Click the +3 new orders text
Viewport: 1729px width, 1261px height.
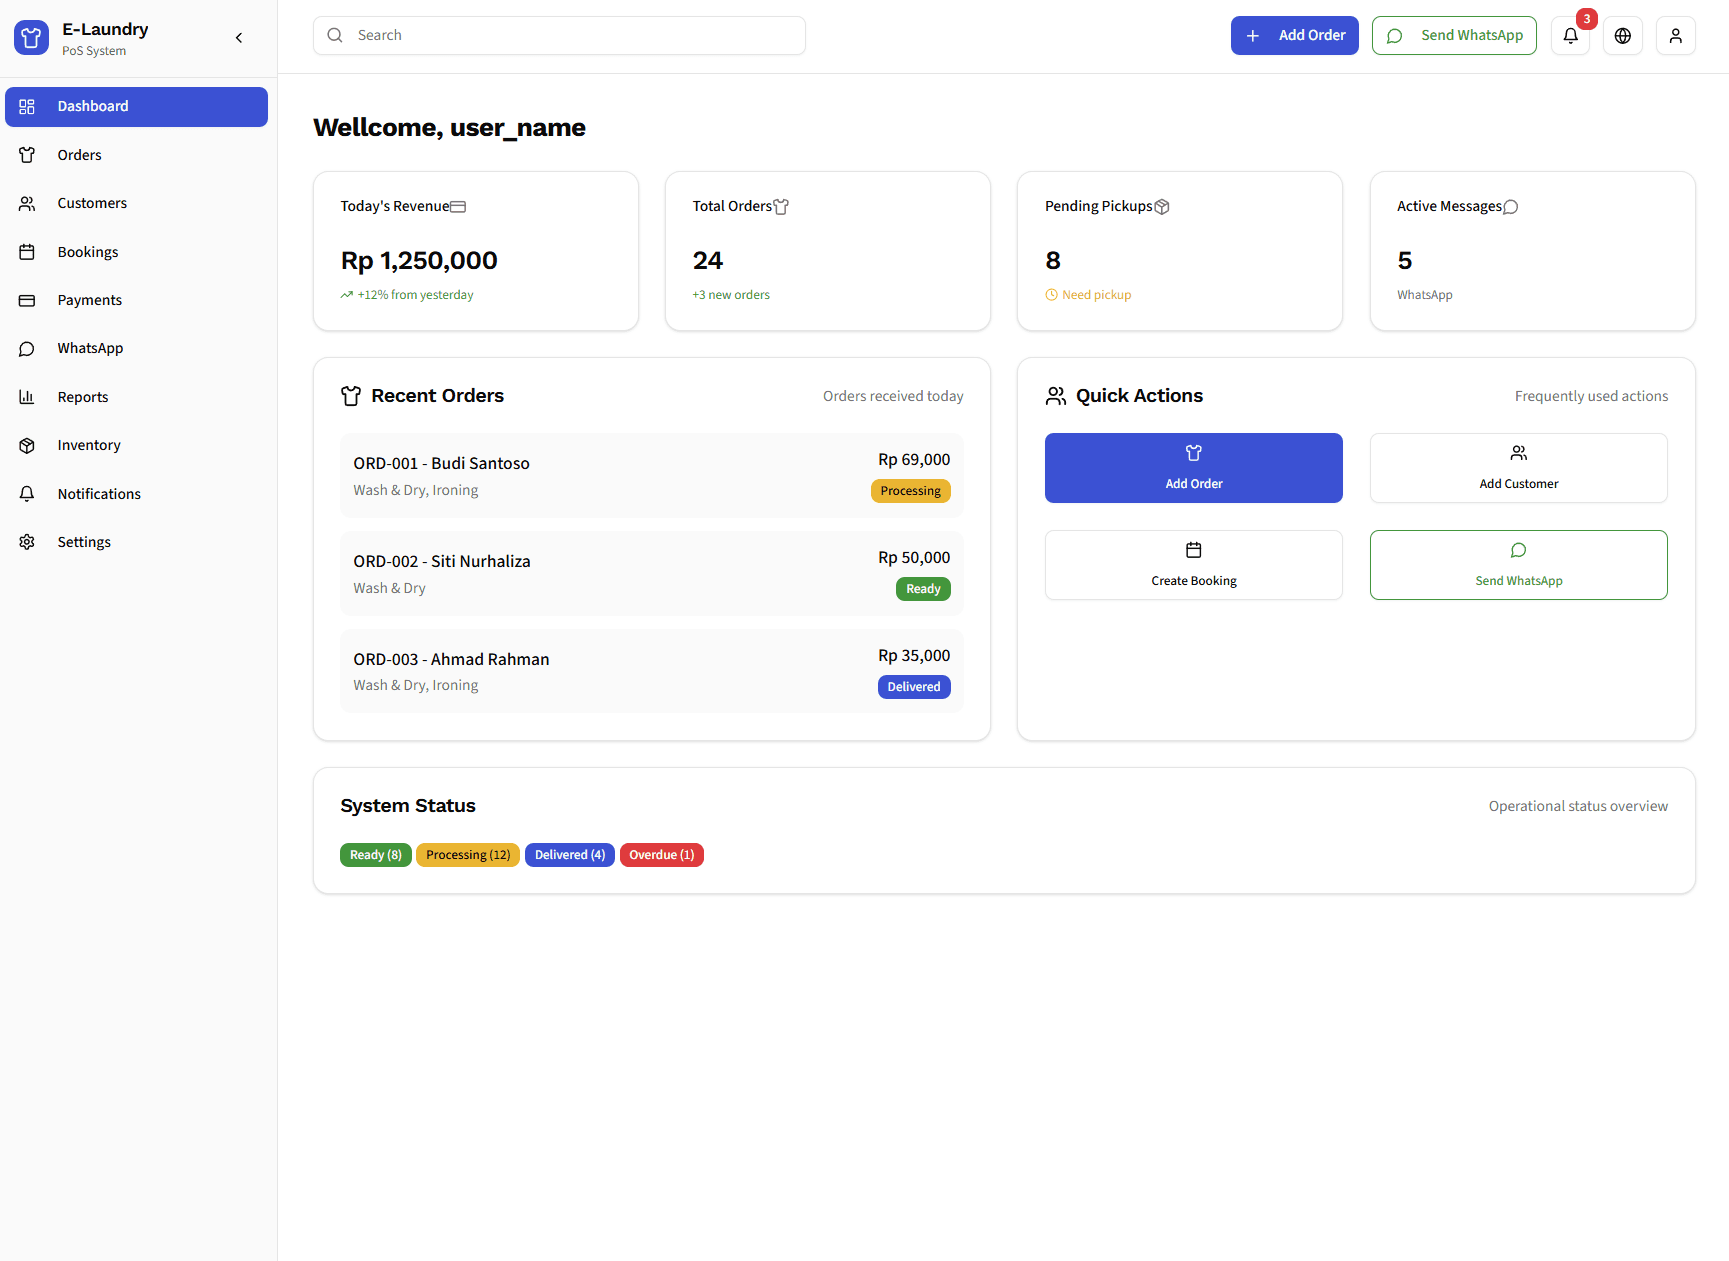pos(731,295)
